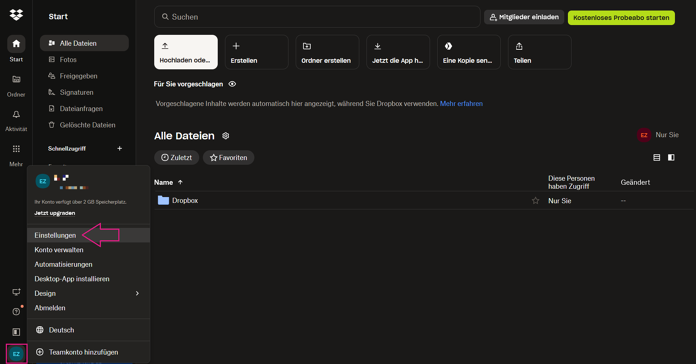Open the Ordner section in left rail

click(16, 85)
